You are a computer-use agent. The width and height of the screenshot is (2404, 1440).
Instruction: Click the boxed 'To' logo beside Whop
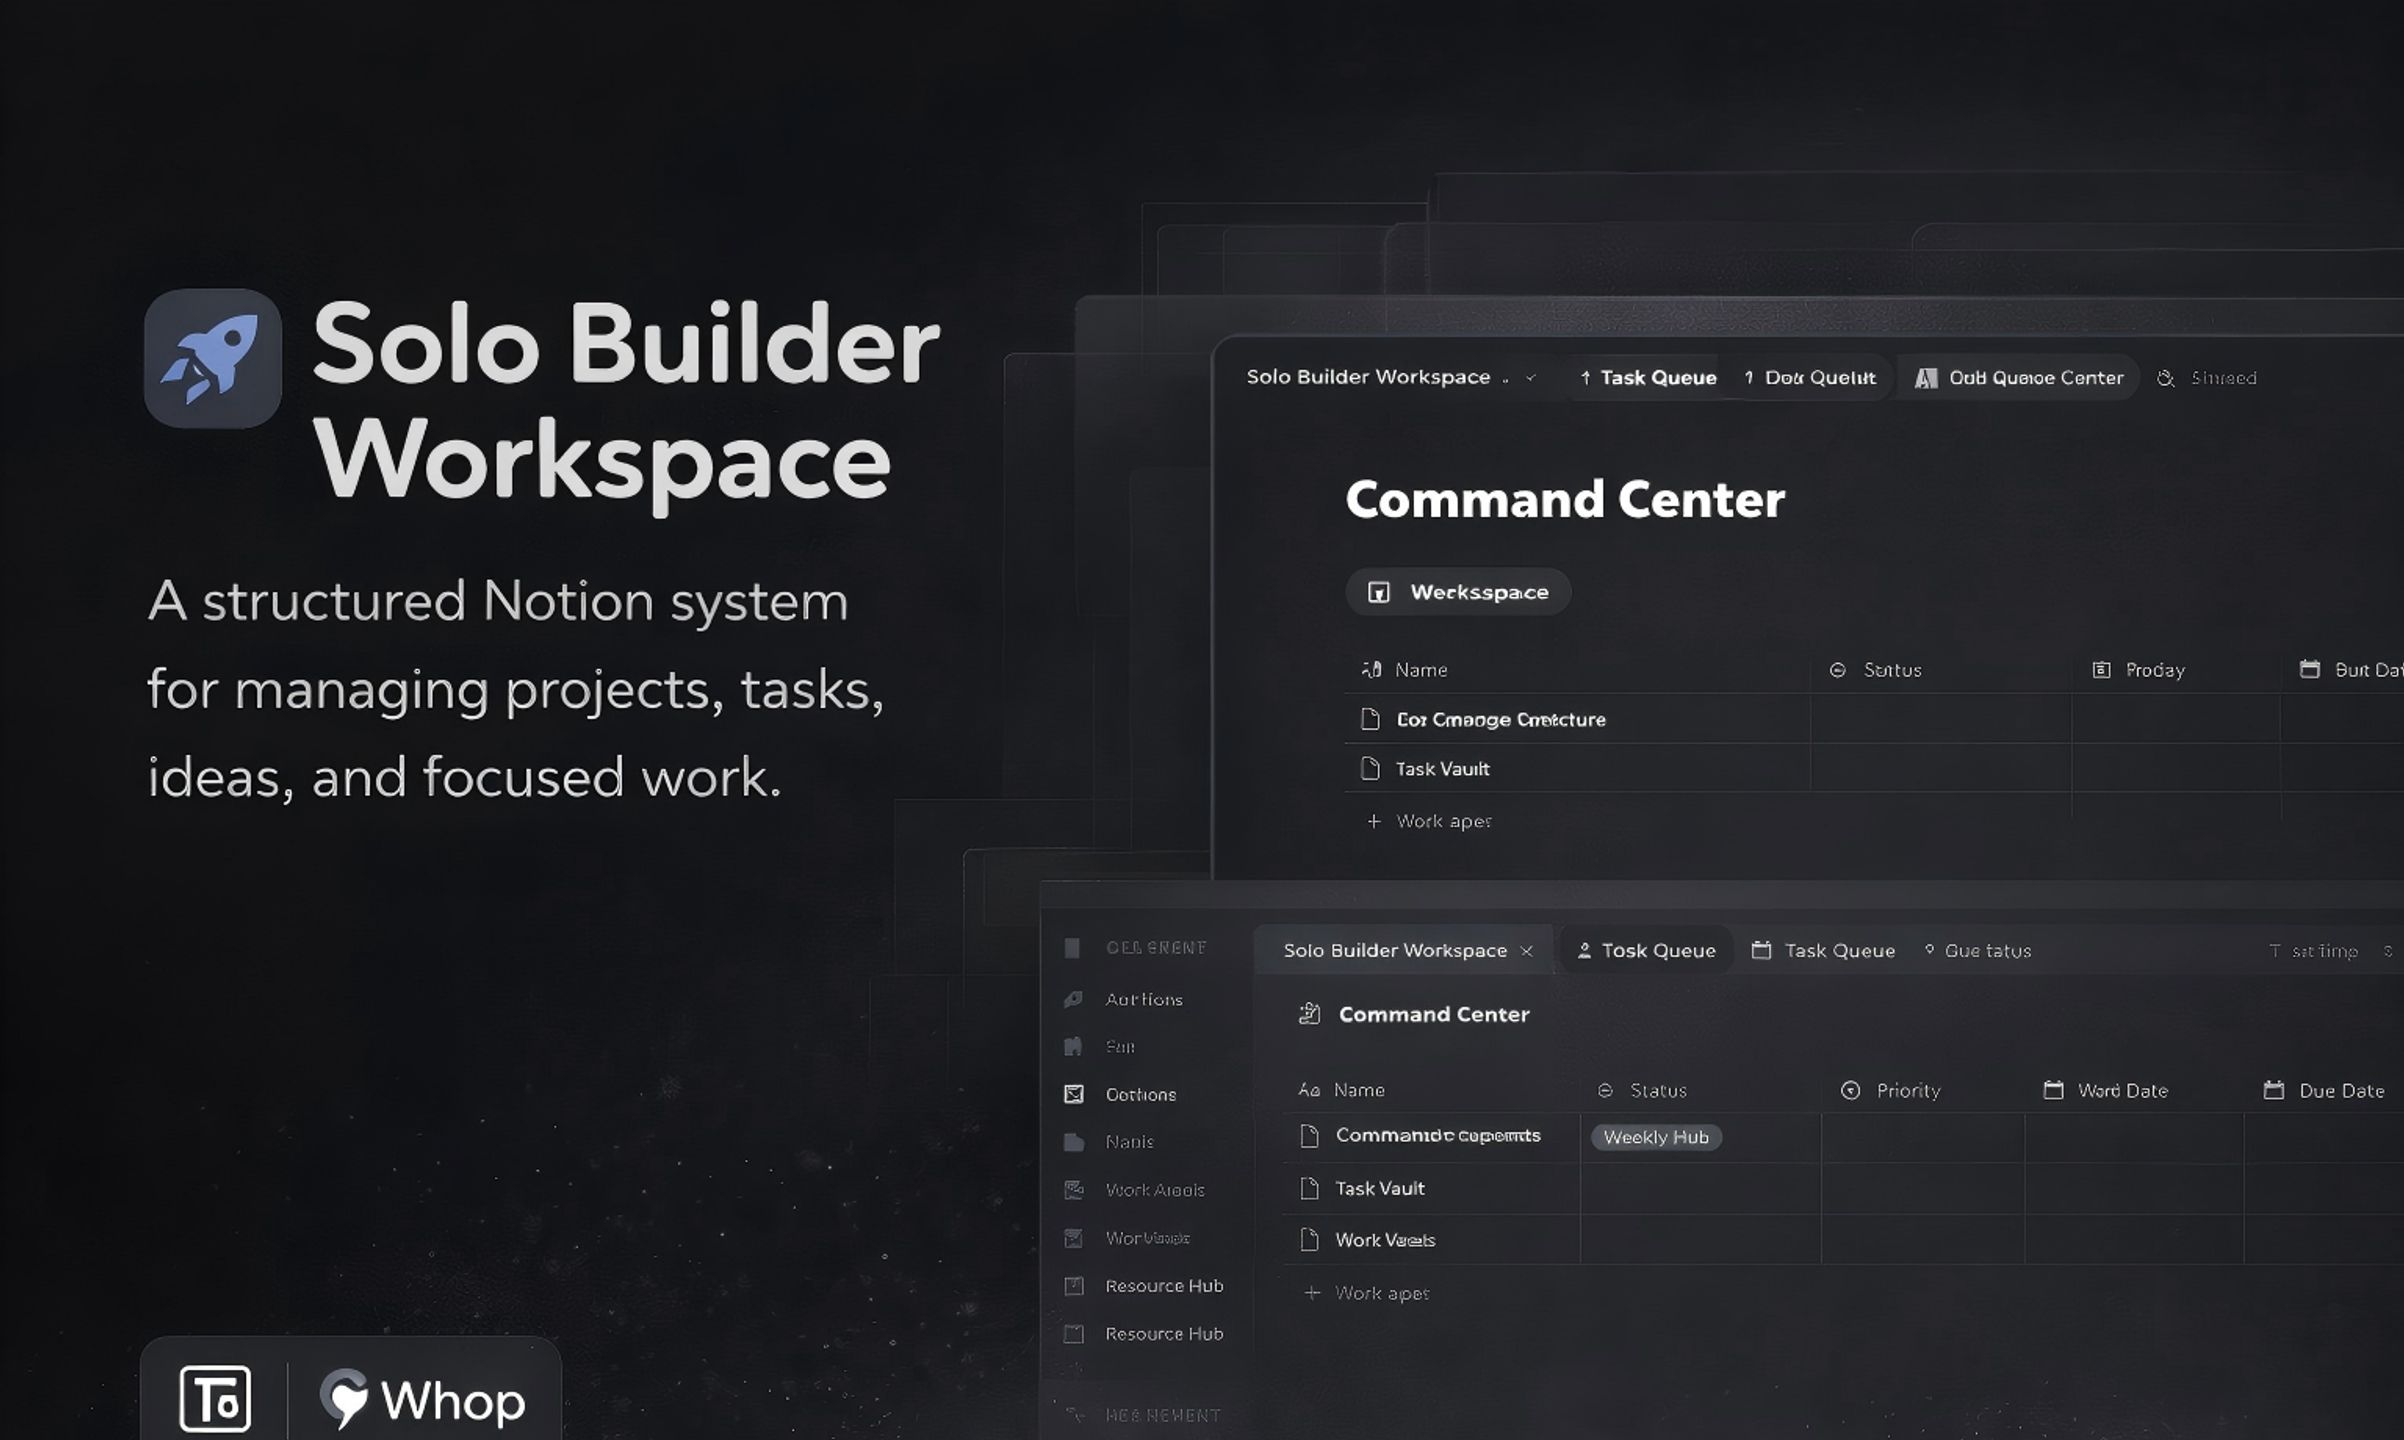(215, 1399)
